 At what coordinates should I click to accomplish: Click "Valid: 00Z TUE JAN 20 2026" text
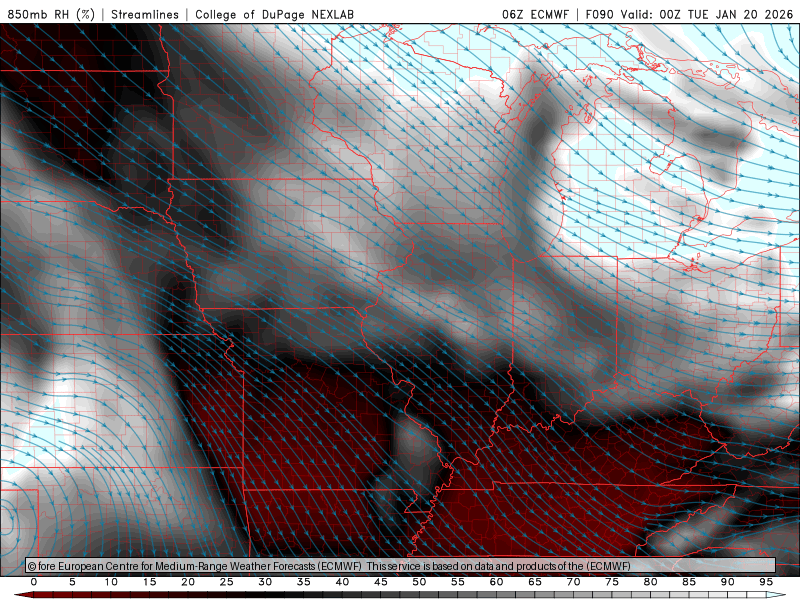click(707, 15)
